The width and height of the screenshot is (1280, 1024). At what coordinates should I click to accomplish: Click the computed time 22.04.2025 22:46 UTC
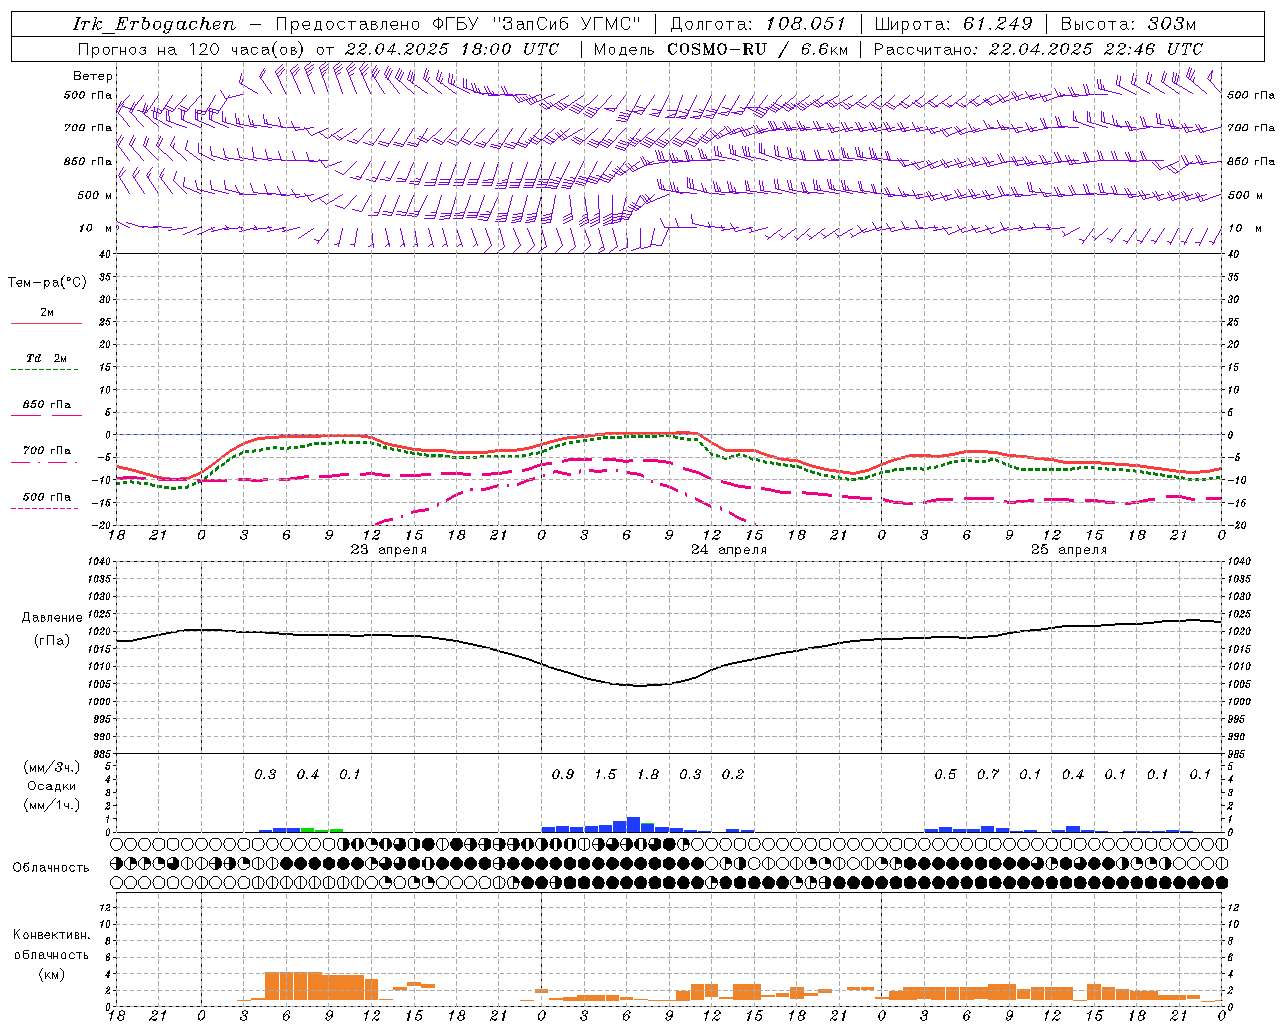1095,49
